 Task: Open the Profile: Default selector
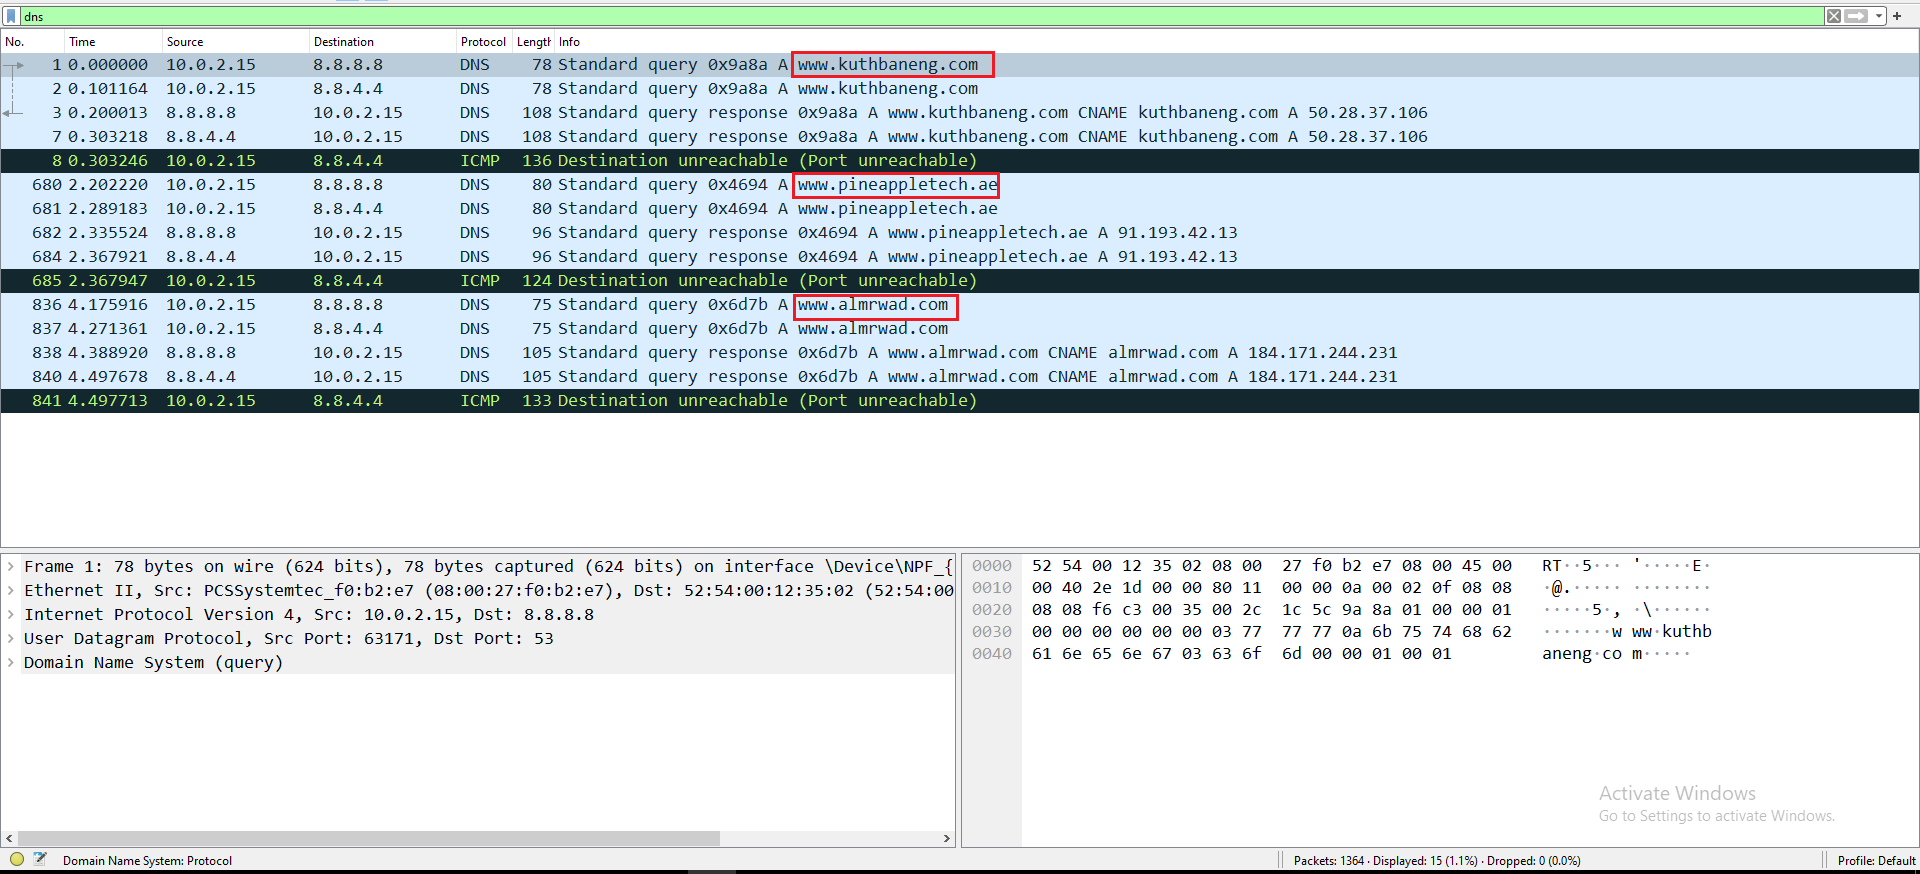[x=1876, y=861]
